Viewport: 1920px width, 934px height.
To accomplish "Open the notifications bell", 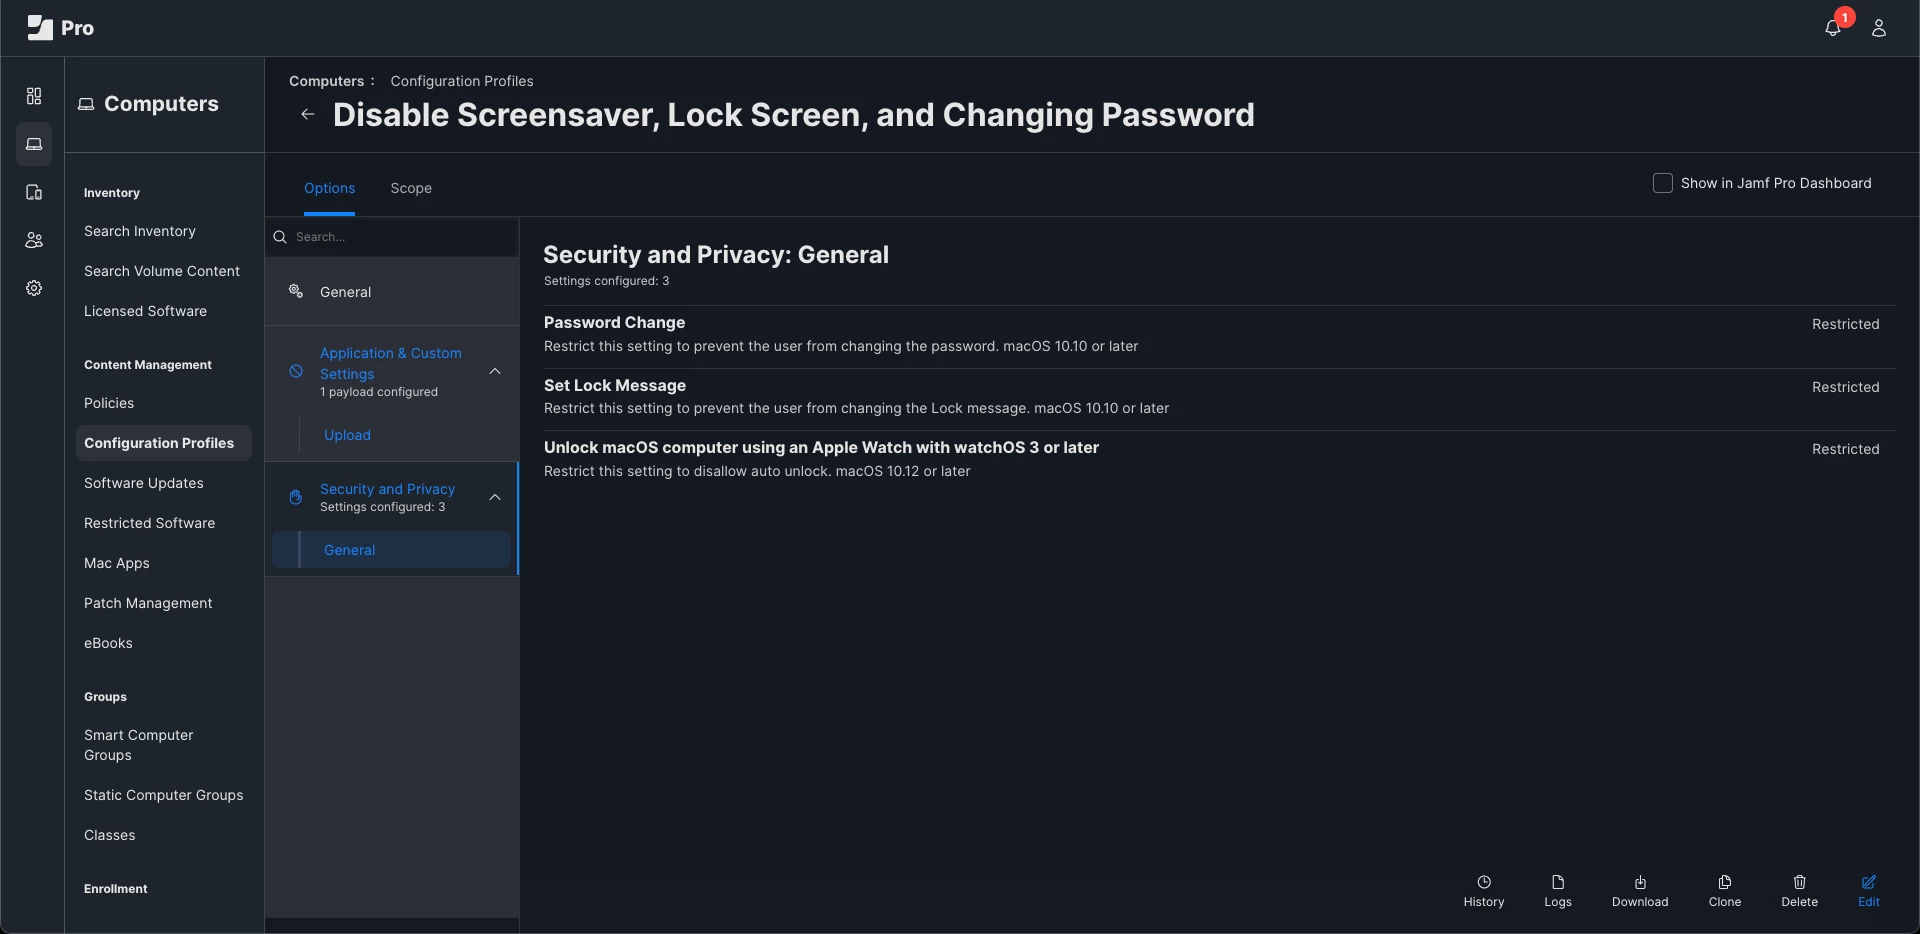I will [x=1832, y=28].
